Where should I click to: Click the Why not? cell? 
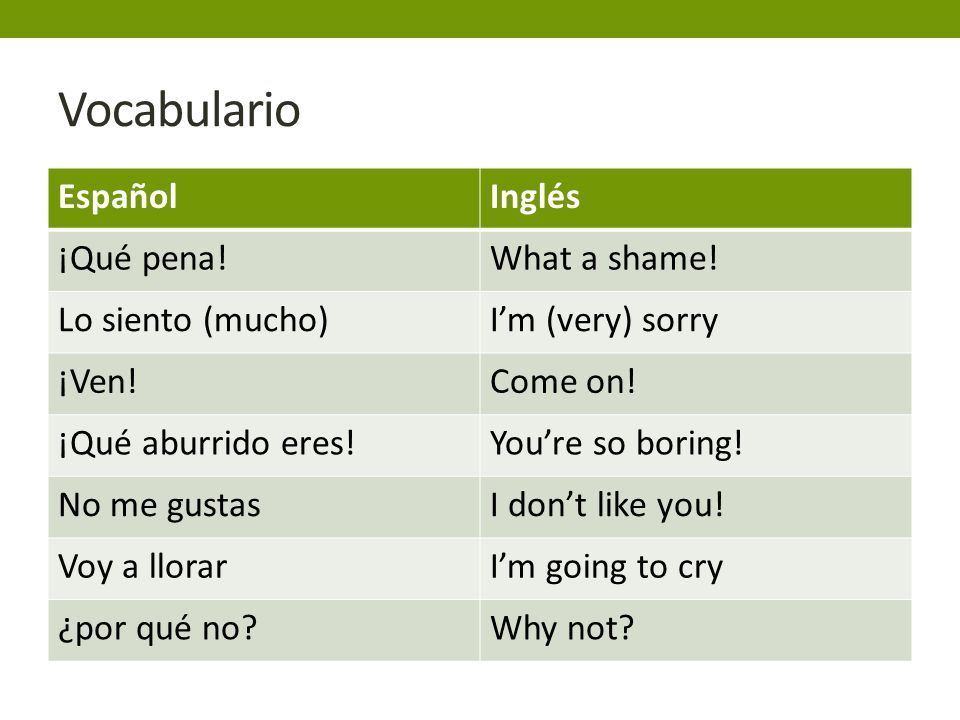(696, 631)
